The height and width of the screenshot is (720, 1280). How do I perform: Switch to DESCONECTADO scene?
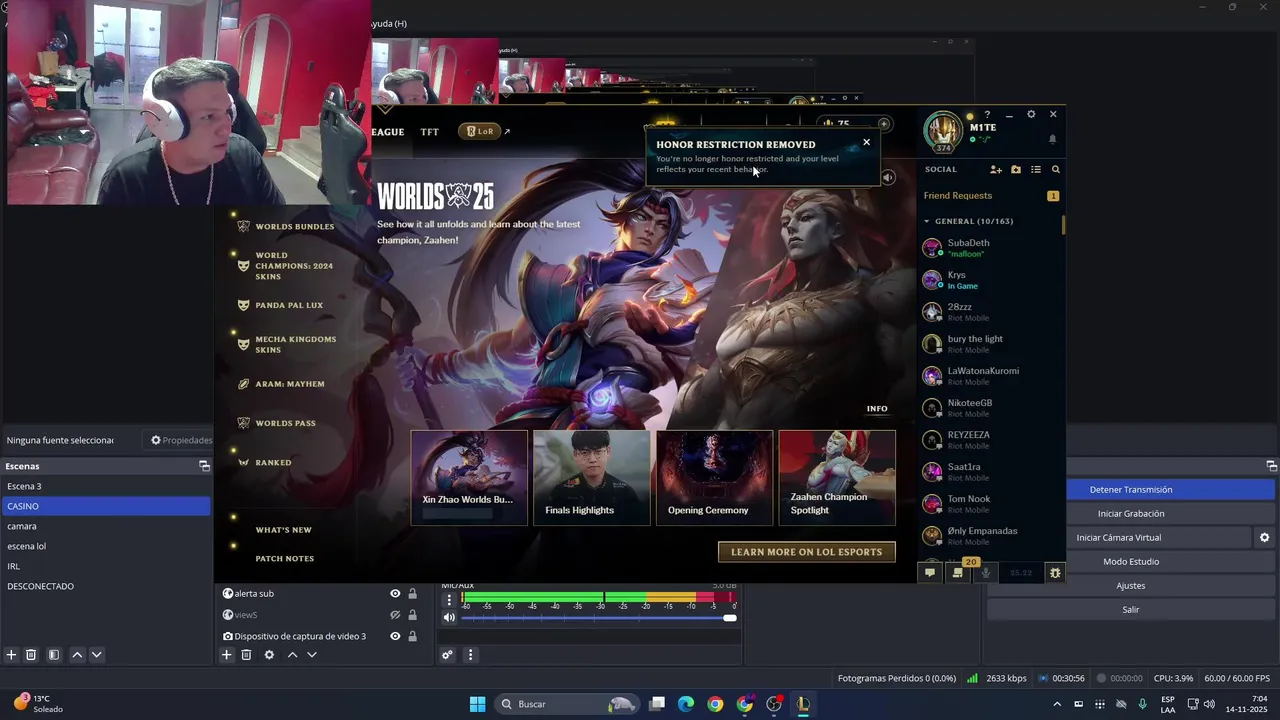pos(106,586)
